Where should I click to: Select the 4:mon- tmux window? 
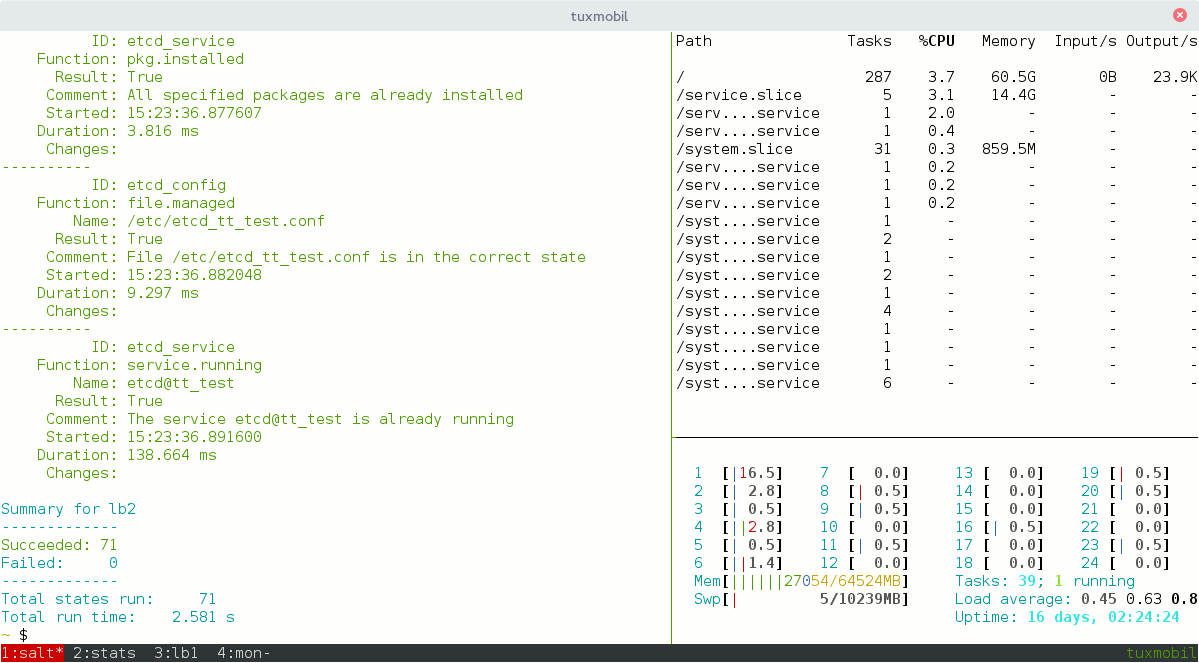243,653
